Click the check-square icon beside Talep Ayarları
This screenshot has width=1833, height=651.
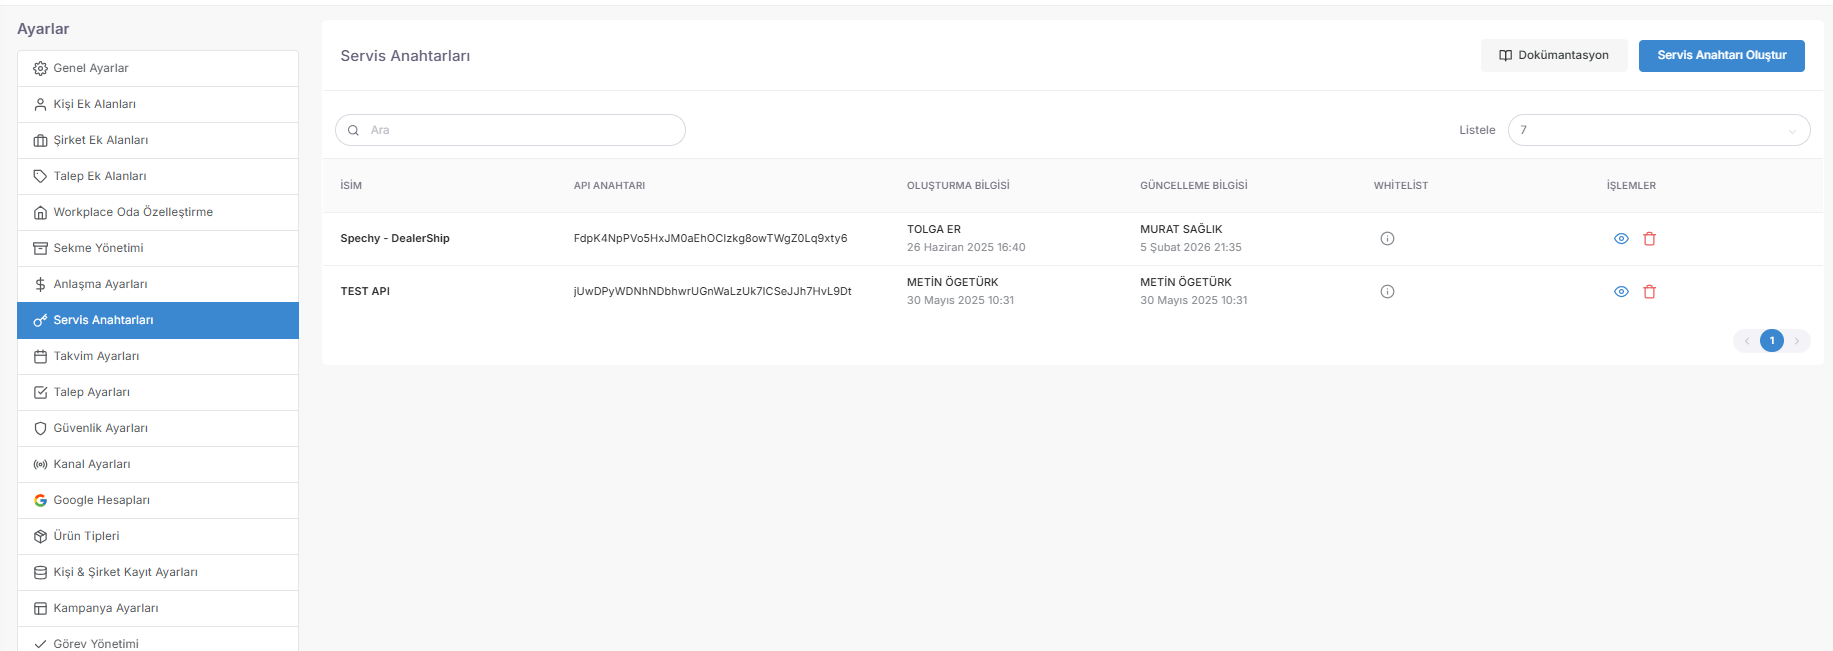40,393
